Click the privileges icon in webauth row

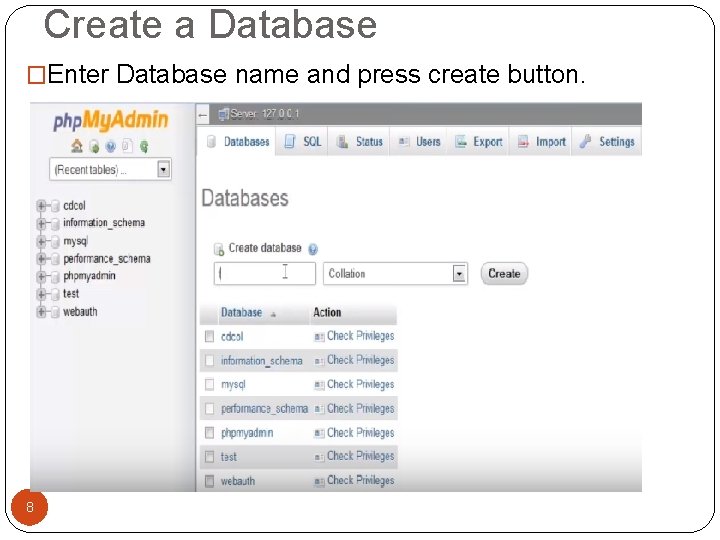pos(319,481)
